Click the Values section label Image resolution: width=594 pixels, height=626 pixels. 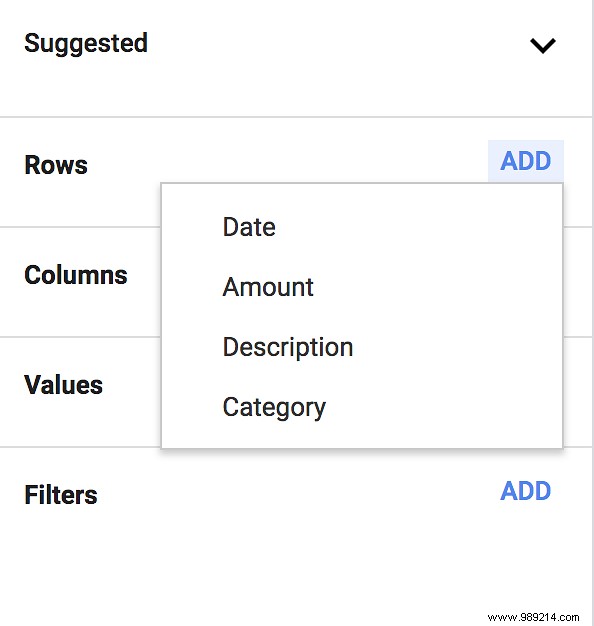[63, 385]
